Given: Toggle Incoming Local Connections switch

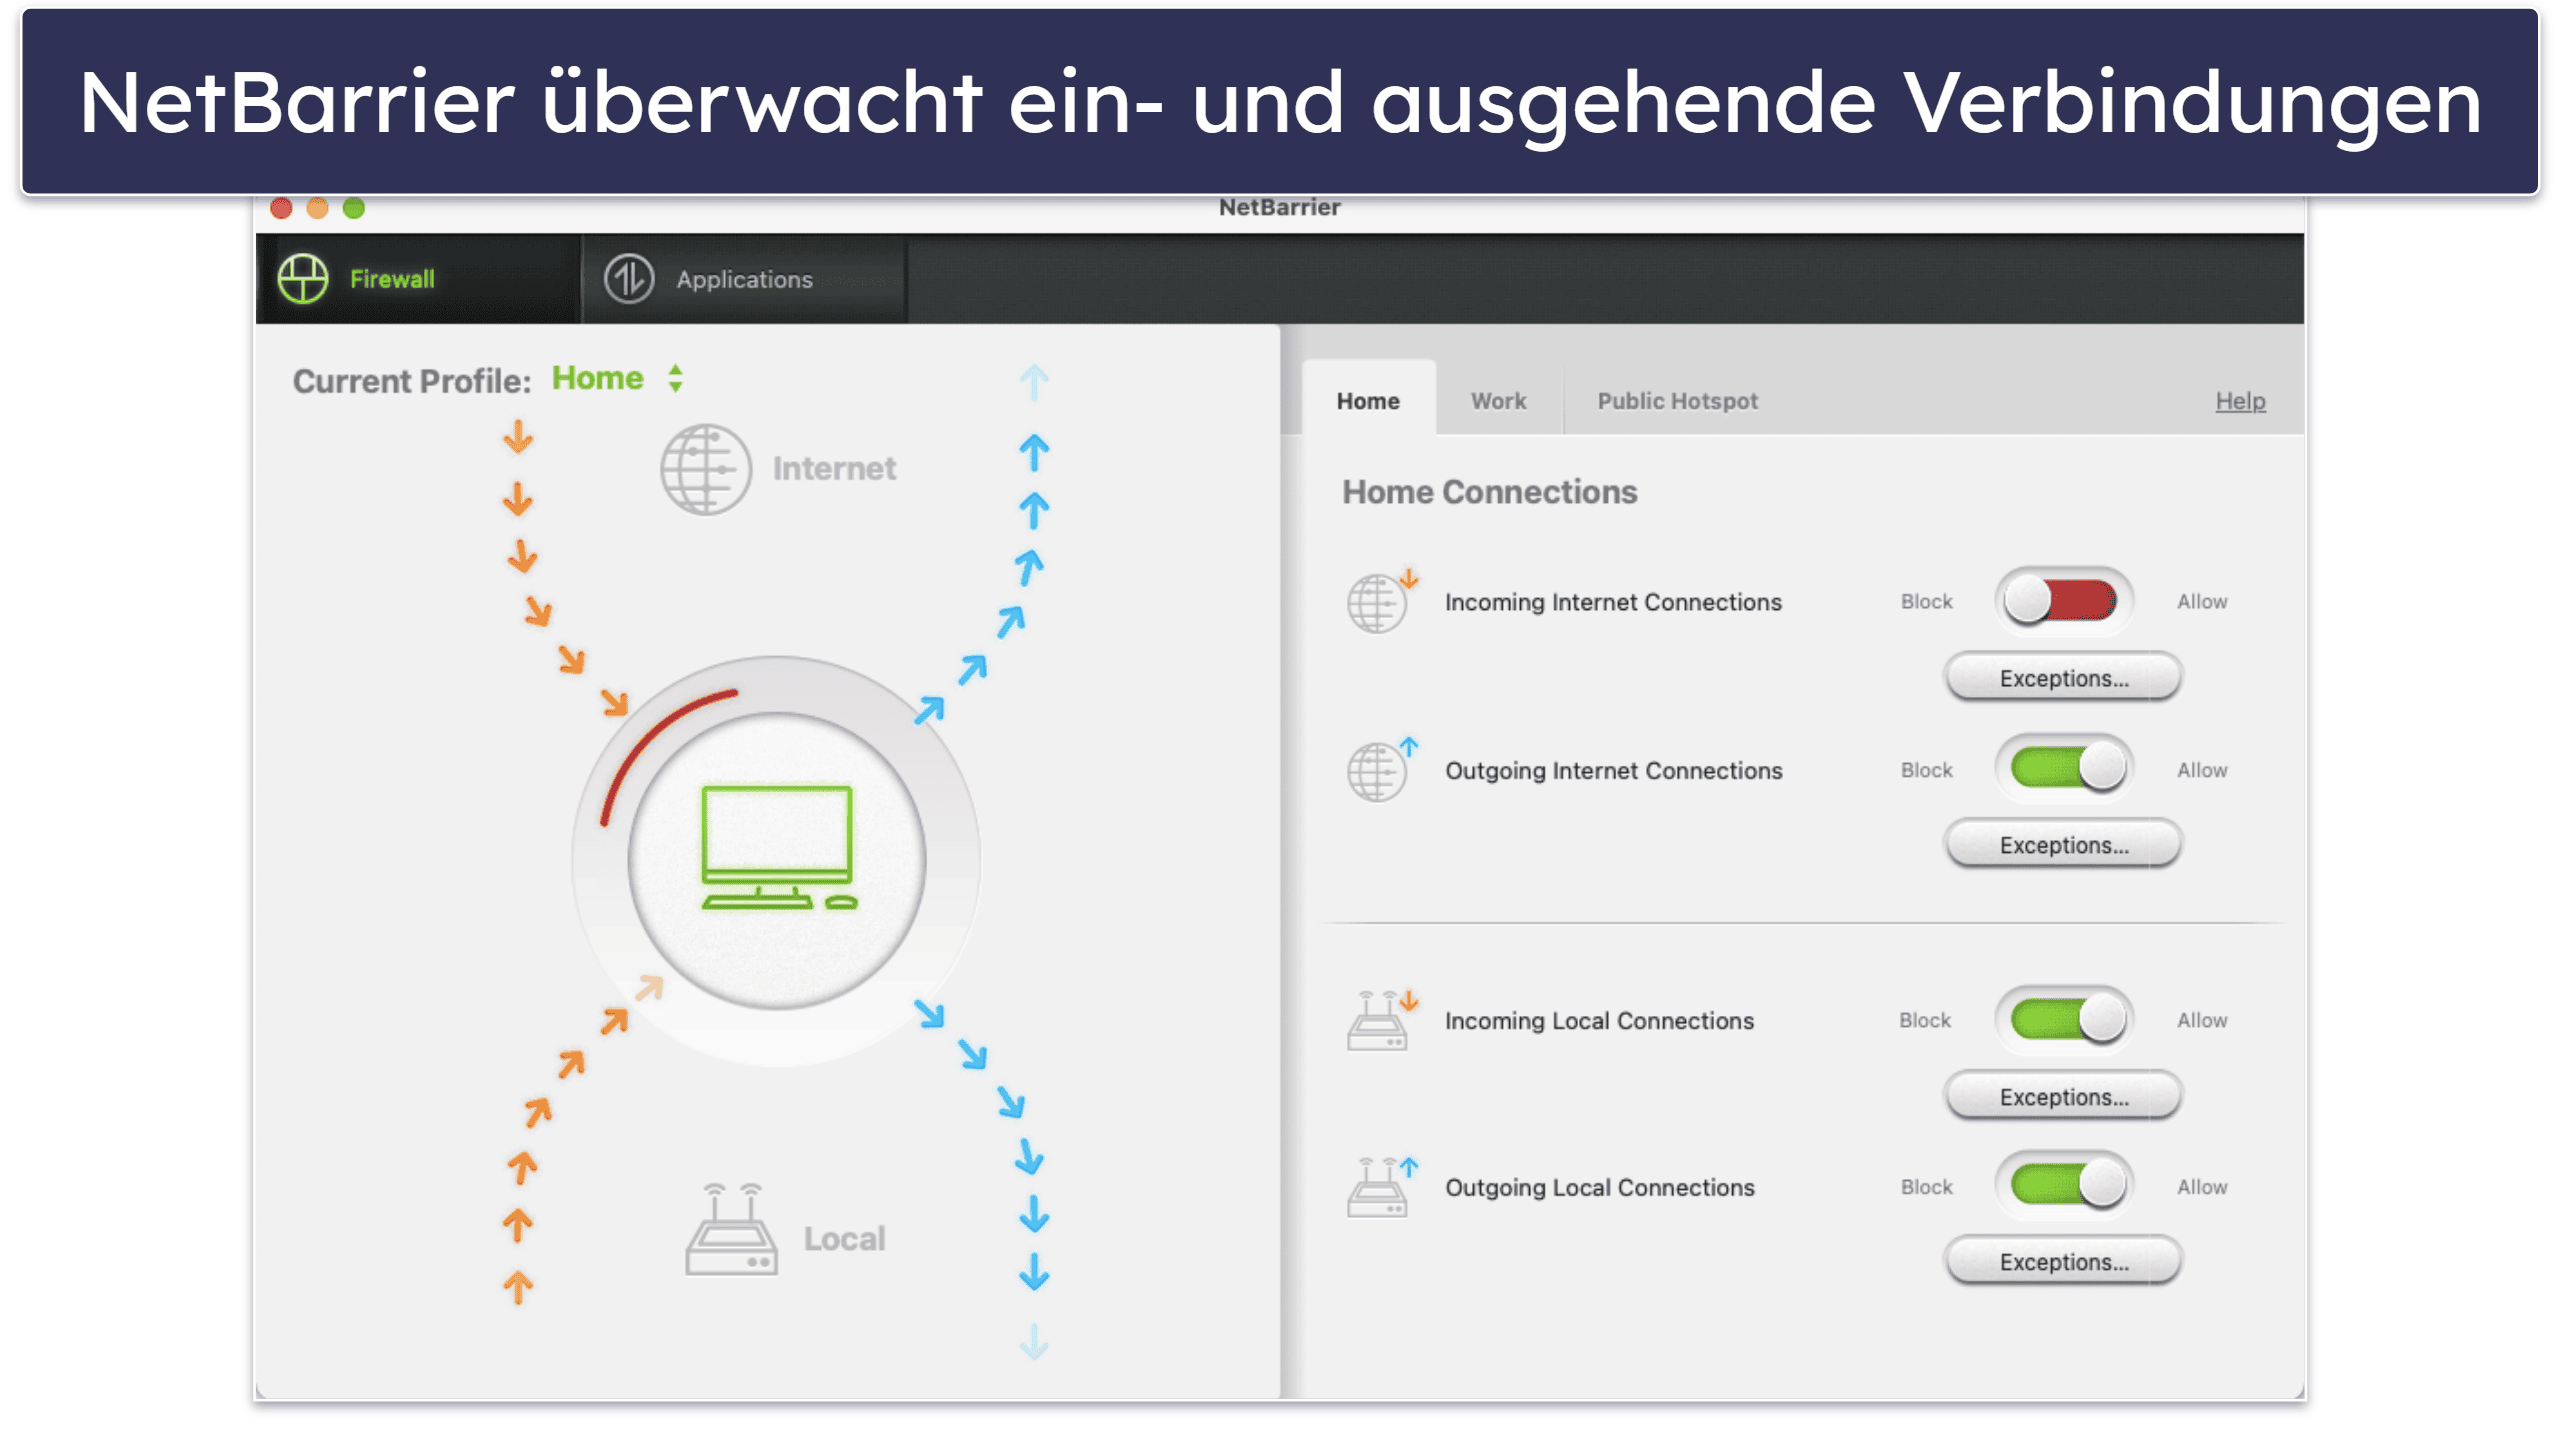Looking at the screenshot, I should tap(2064, 1020).
